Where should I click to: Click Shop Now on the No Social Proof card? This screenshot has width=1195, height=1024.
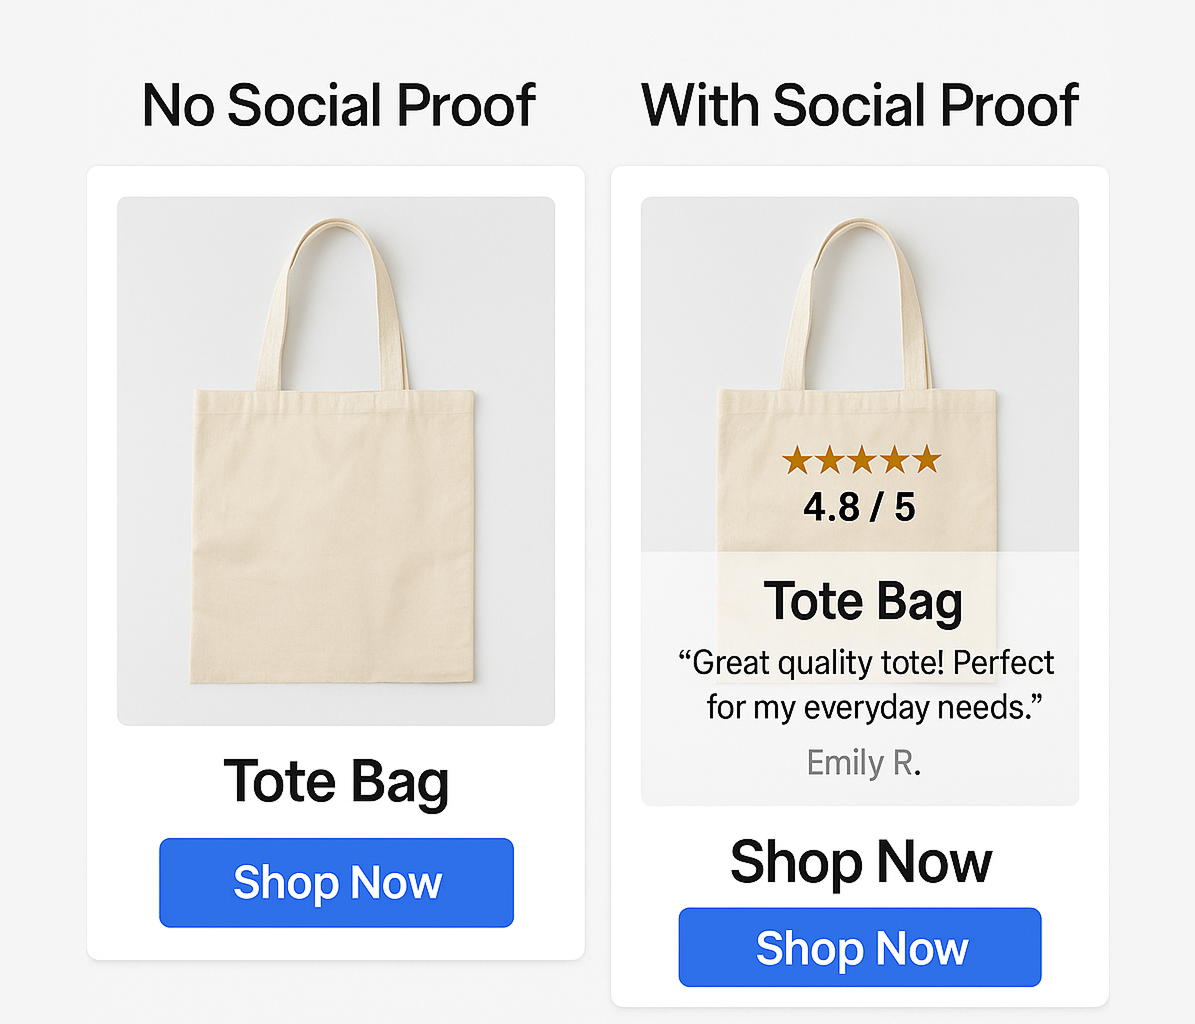[335, 882]
